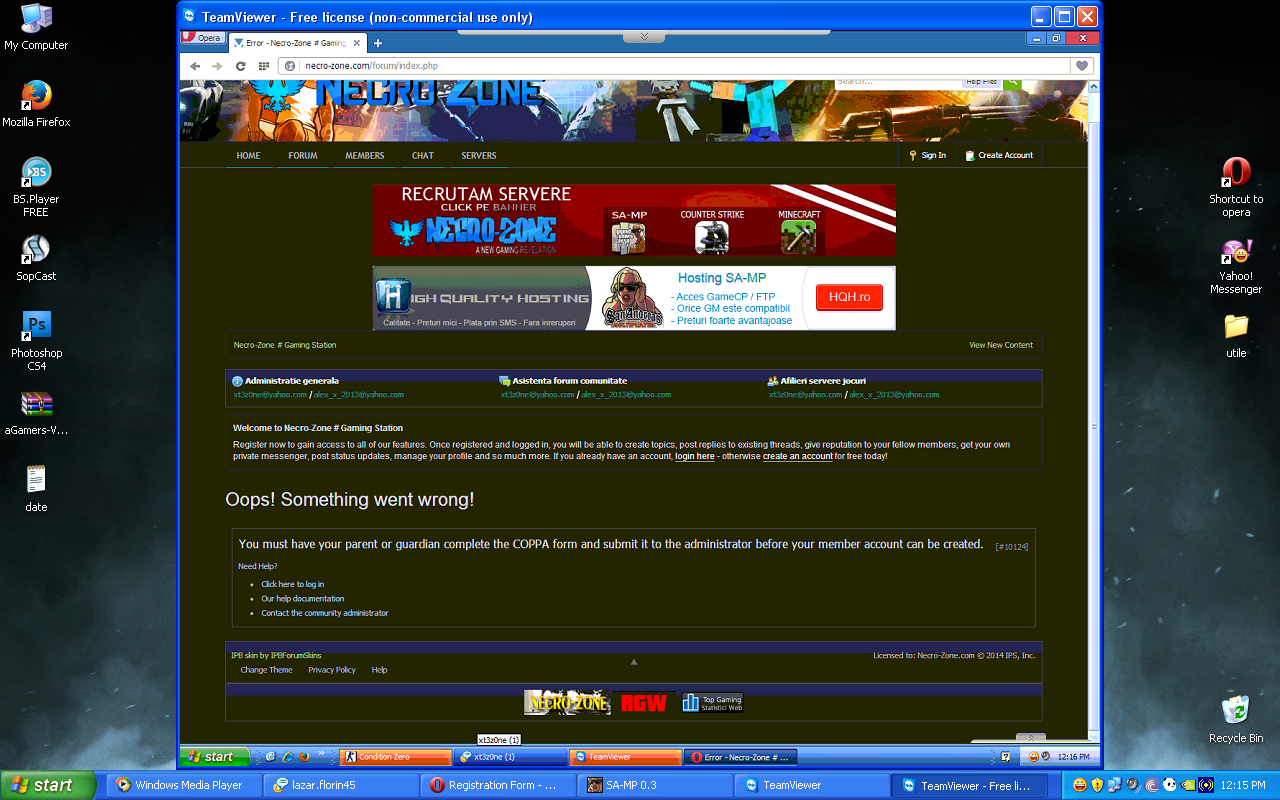Screen dimensions: 1280x800
Task: Open the CHAT menu item
Action: tap(423, 156)
